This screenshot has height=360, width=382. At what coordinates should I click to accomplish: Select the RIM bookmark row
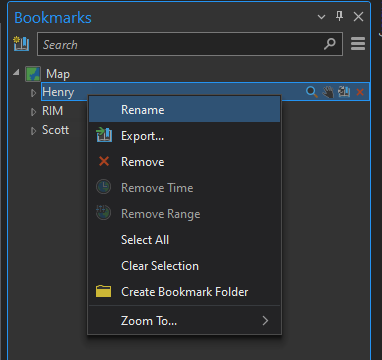pyautogui.click(x=53, y=111)
